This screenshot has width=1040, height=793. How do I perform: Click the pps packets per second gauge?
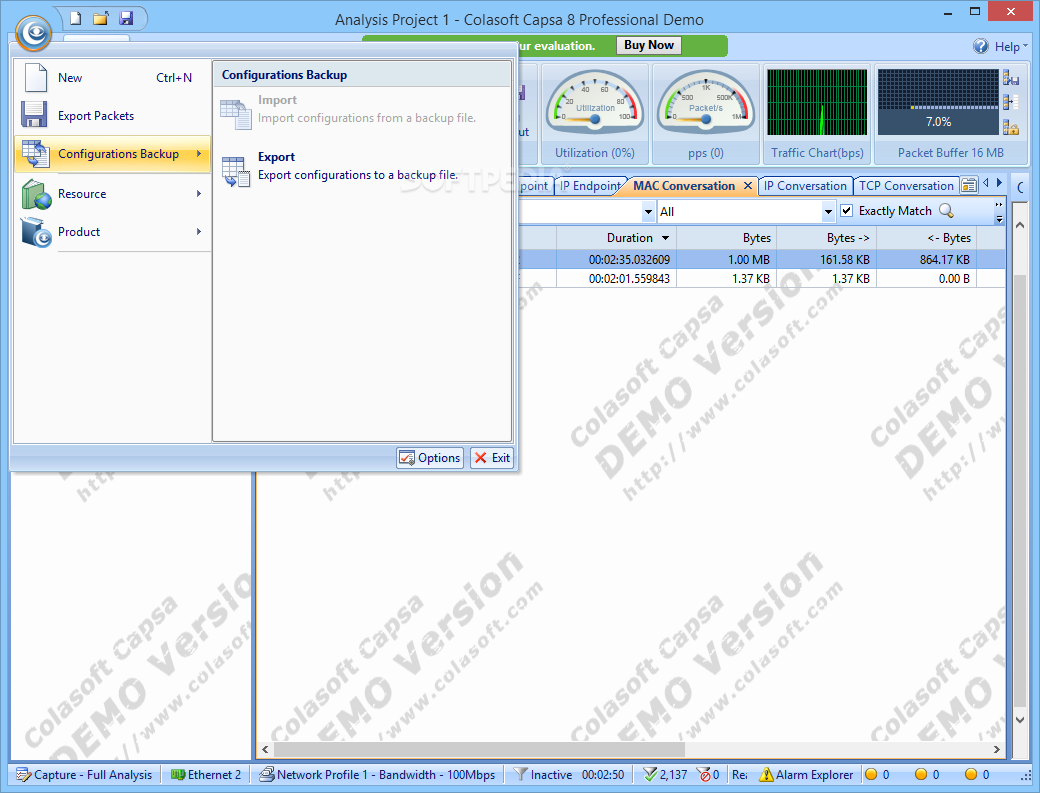pyautogui.click(x=706, y=104)
